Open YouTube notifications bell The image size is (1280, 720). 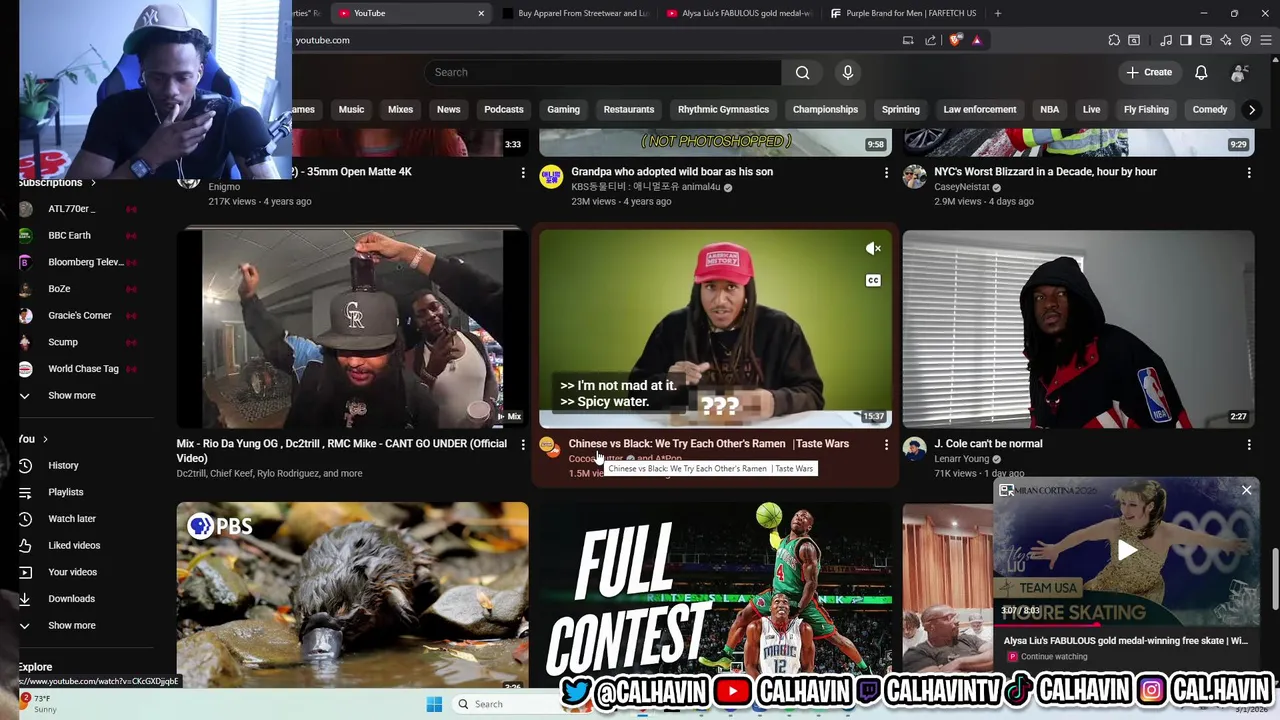click(x=1201, y=72)
